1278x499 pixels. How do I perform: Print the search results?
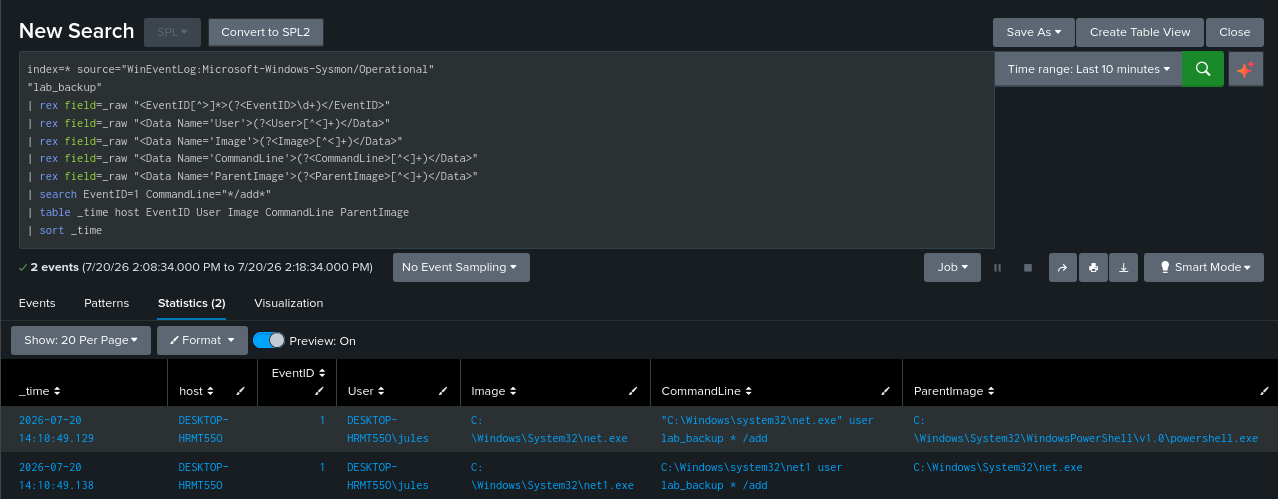pos(1094,268)
